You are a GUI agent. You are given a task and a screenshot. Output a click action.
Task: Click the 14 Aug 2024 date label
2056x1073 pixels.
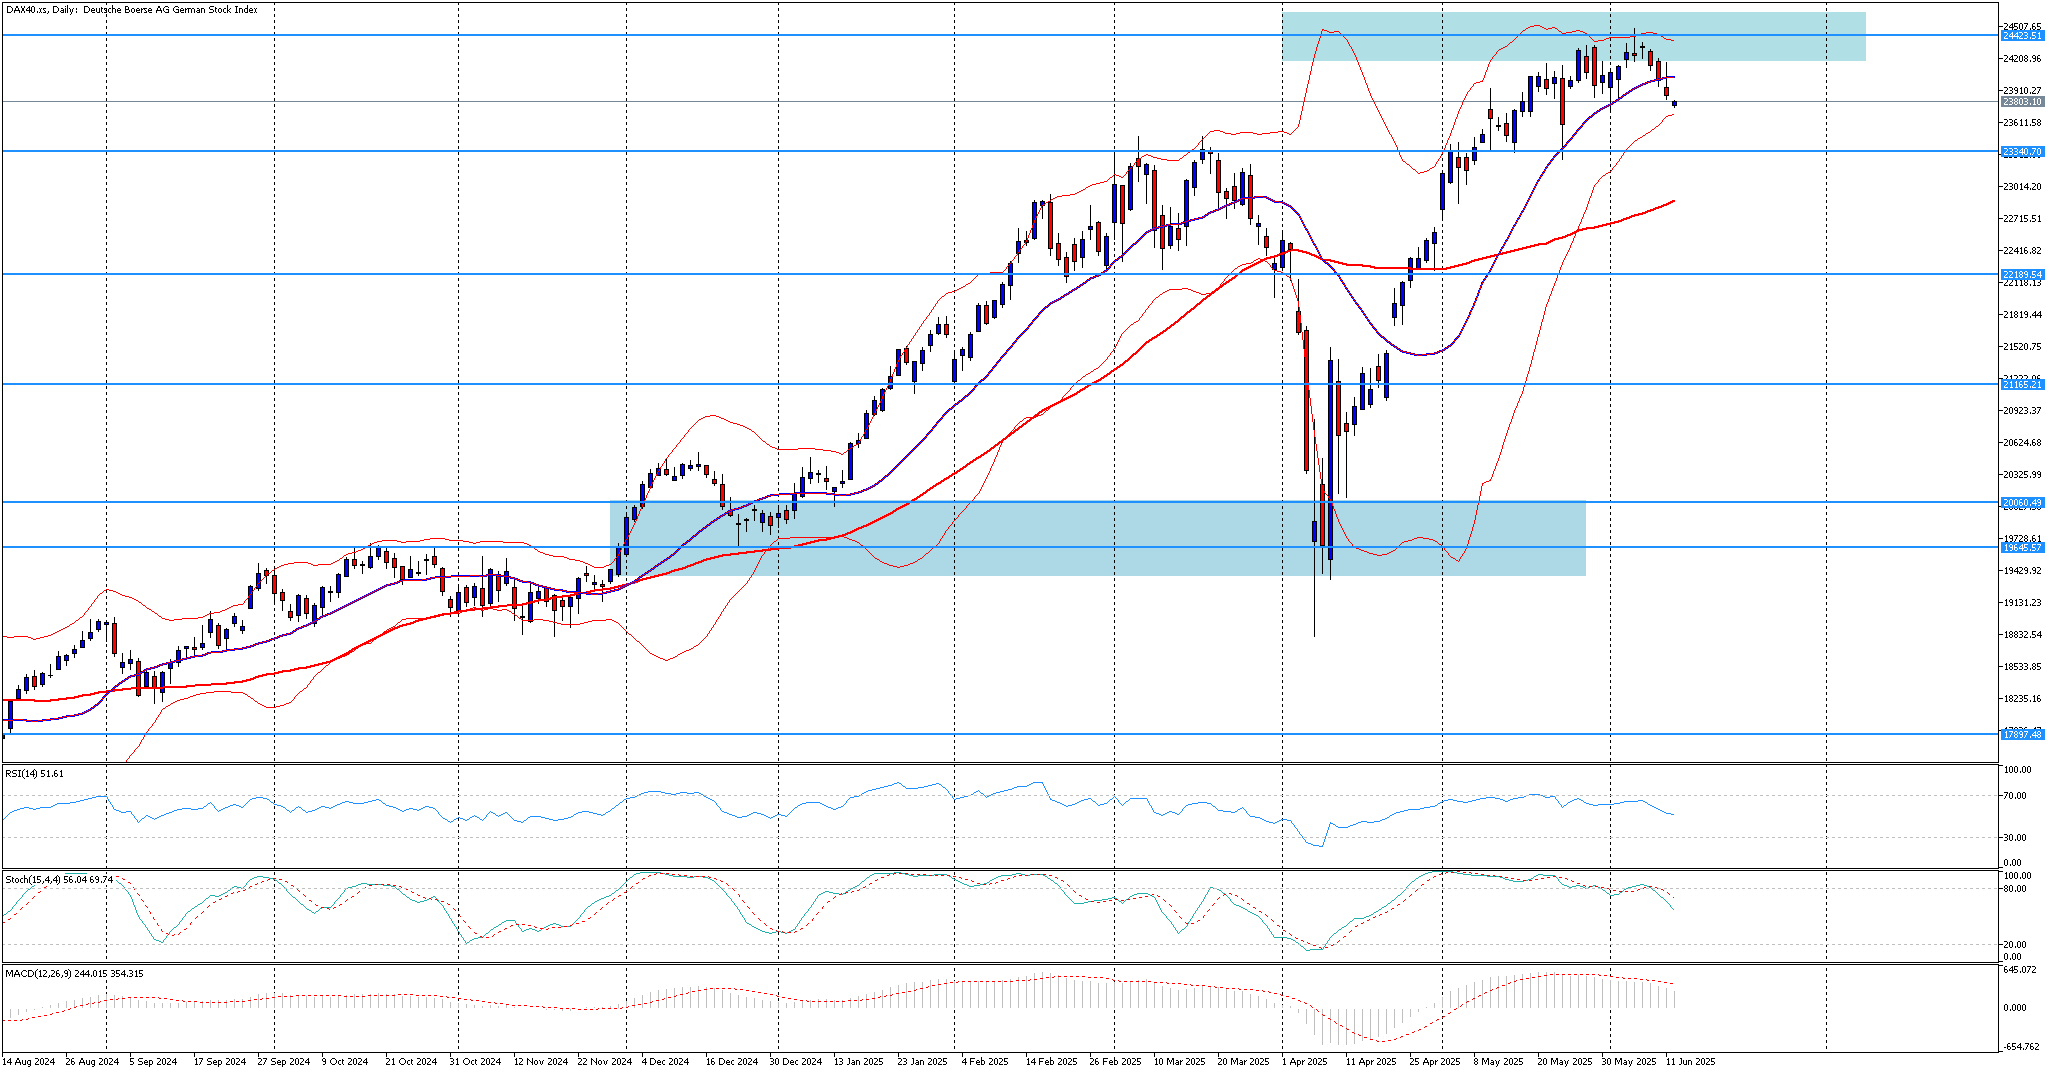pyautogui.click(x=28, y=1062)
